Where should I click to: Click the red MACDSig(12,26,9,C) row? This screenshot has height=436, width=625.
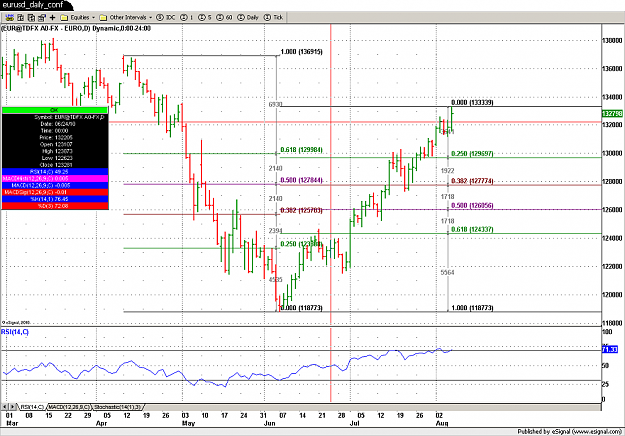[55, 192]
